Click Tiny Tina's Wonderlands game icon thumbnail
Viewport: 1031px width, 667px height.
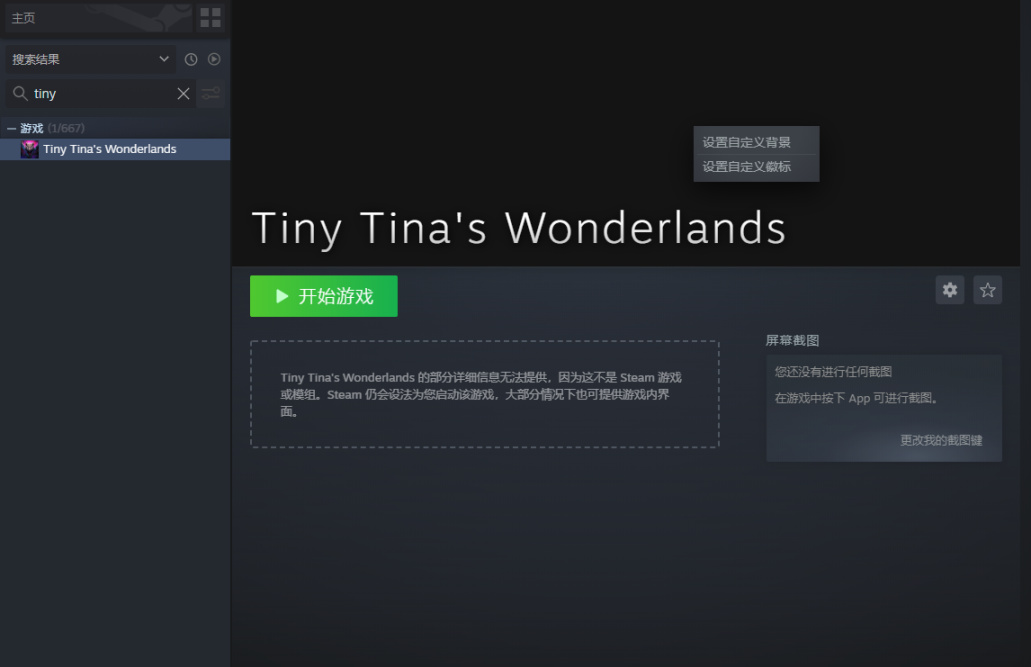[x=30, y=149]
